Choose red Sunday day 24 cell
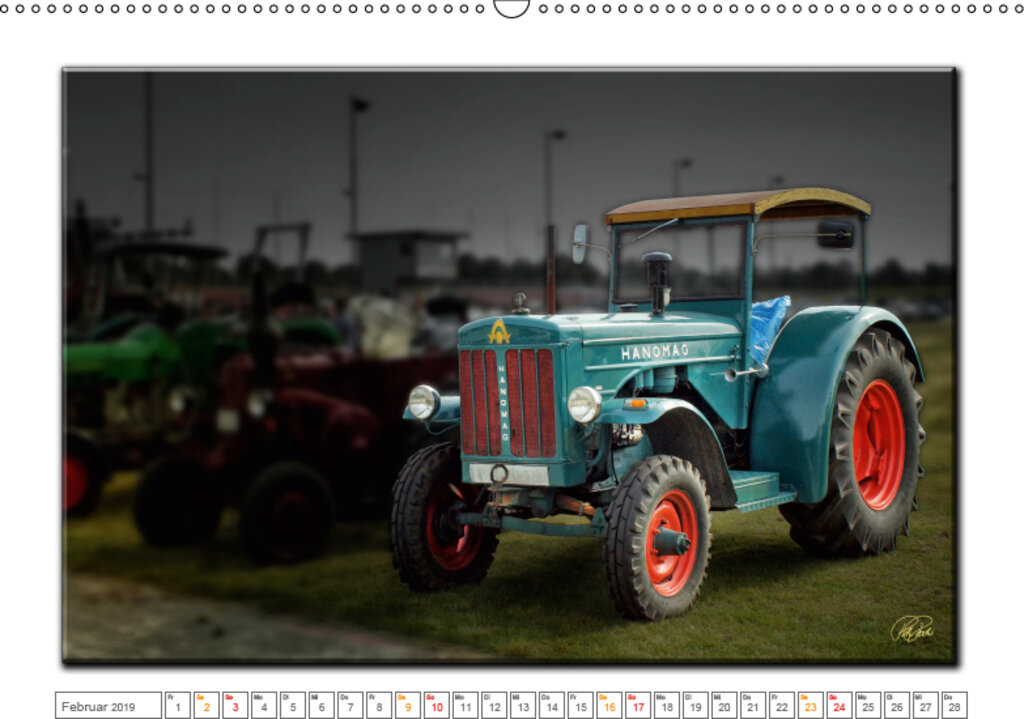 click(839, 706)
